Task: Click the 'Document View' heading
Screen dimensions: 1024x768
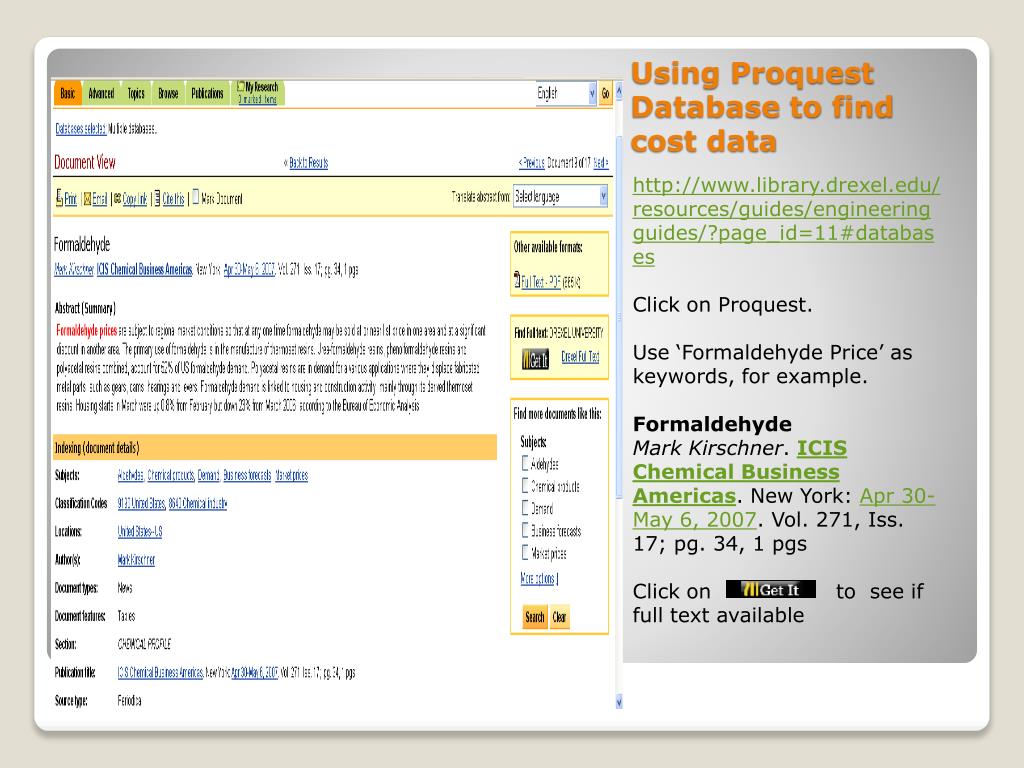Action: click(85, 162)
